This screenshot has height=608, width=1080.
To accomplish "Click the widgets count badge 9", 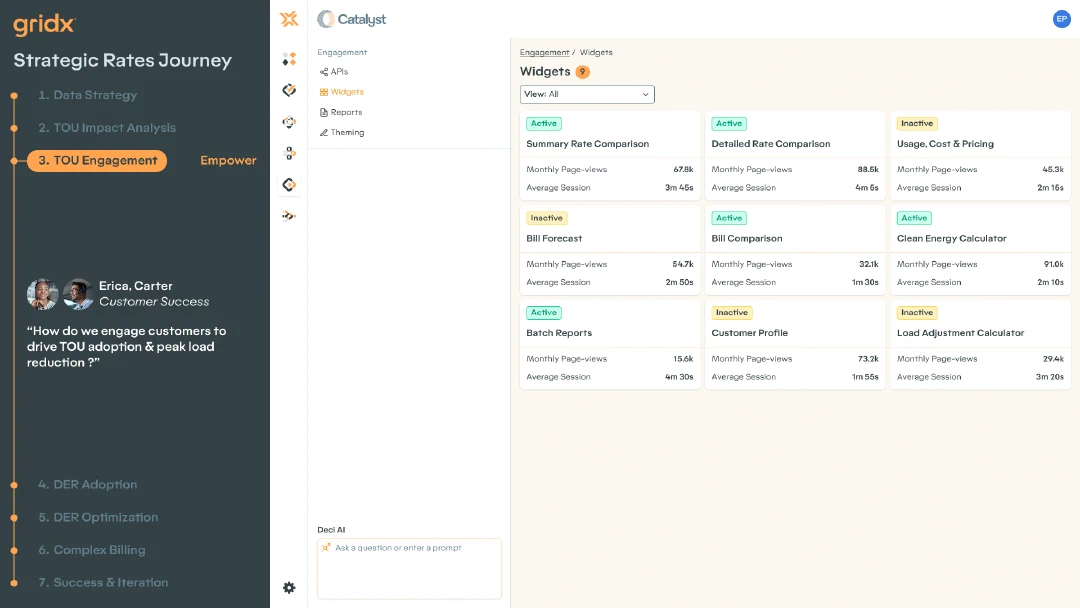I will pos(583,72).
